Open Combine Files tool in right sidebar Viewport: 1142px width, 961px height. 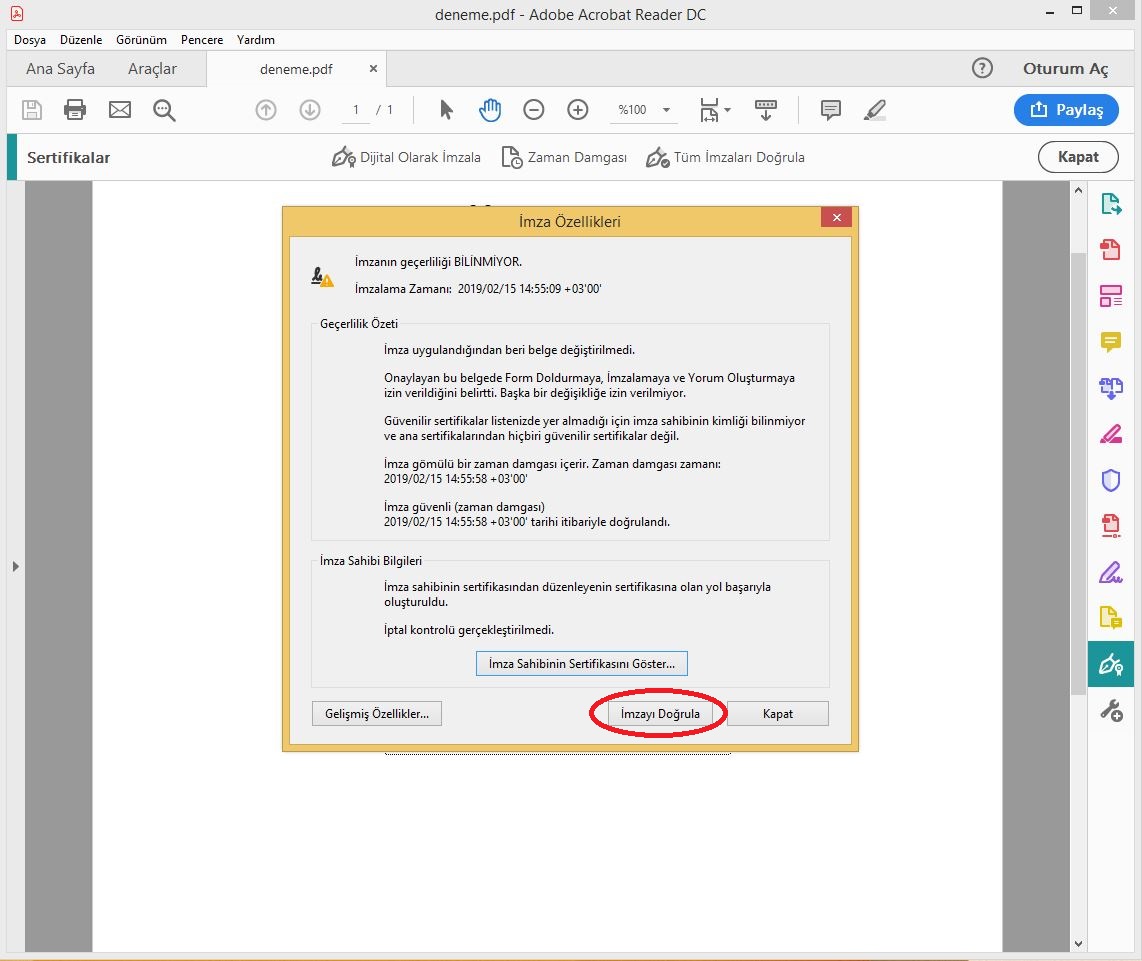[1111, 388]
